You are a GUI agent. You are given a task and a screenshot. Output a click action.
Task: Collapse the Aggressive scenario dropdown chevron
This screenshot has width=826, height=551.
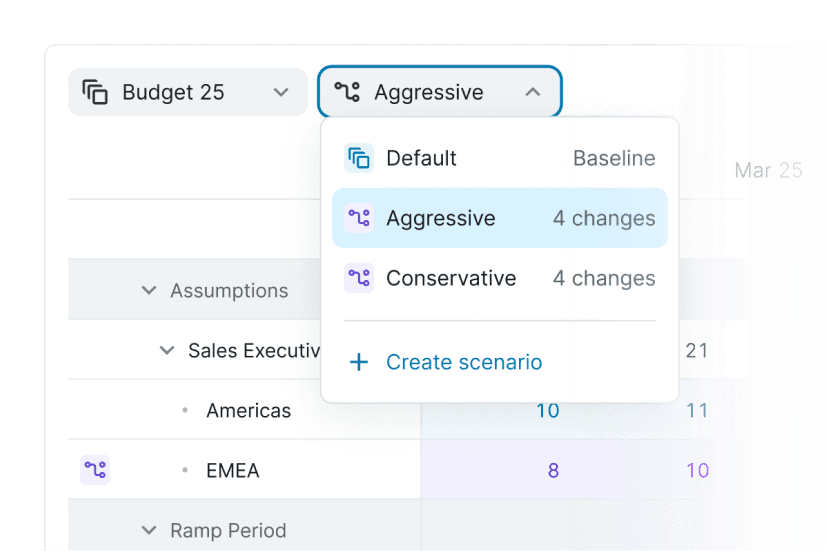tap(533, 93)
